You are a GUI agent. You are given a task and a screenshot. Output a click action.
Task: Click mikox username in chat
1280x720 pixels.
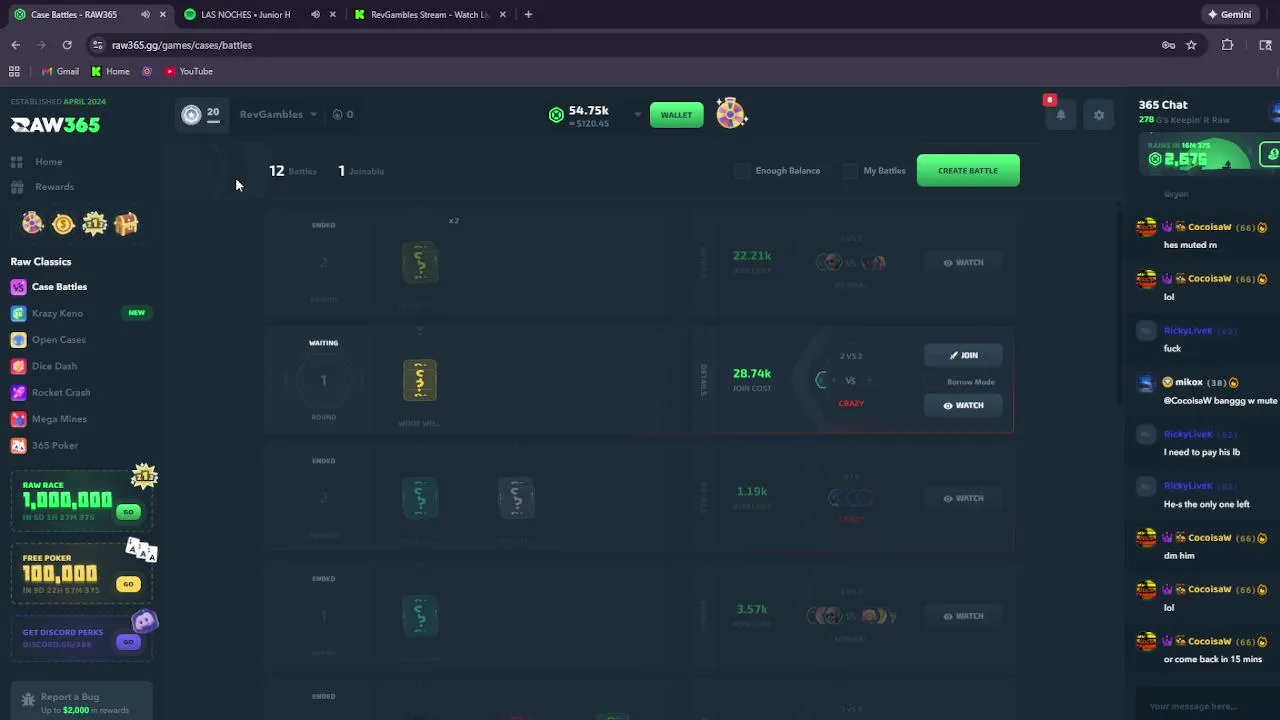[1188, 382]
